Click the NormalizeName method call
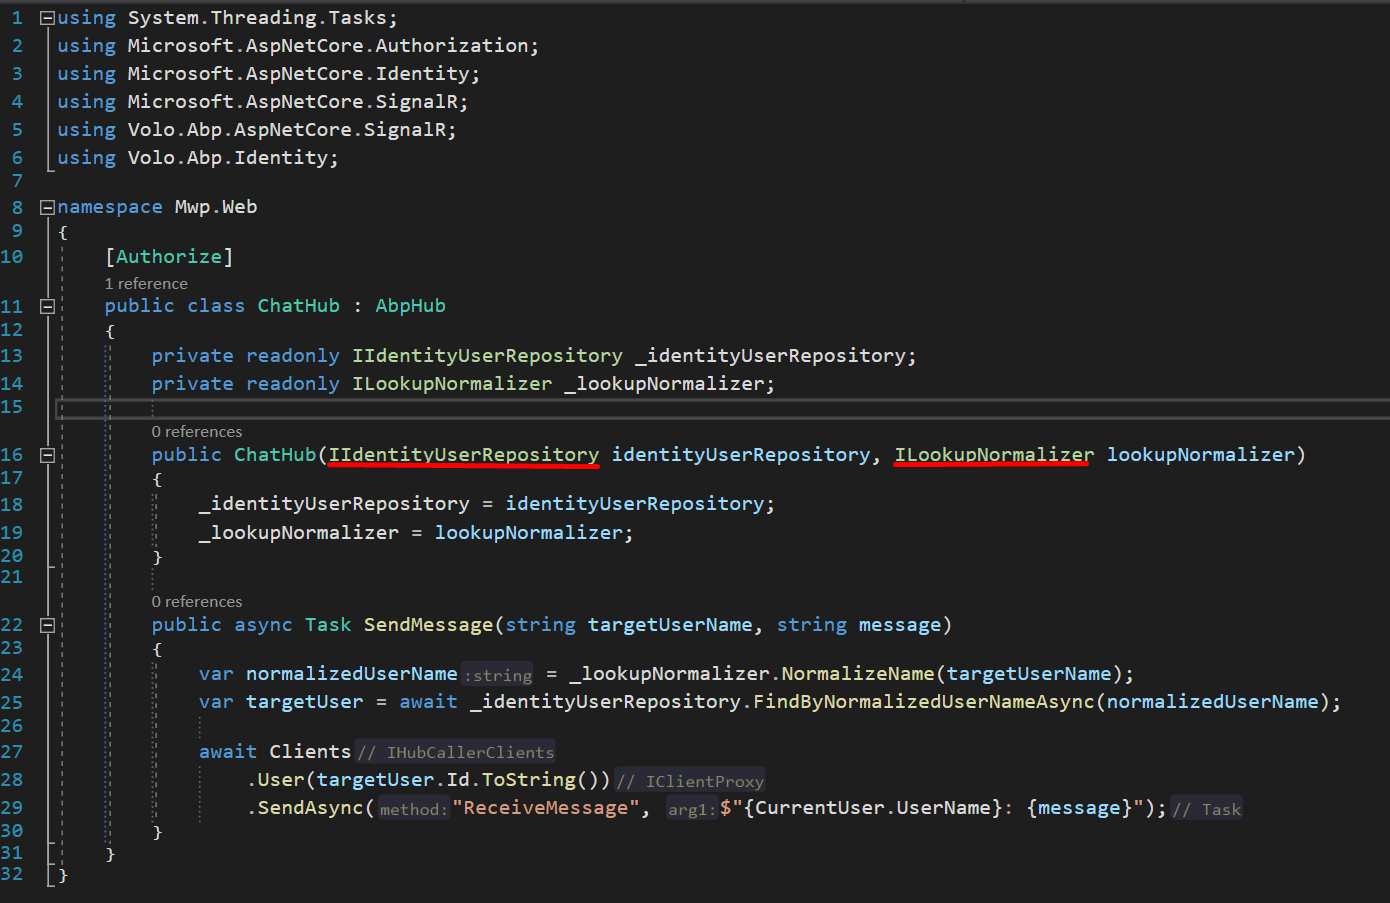 (857, 674)
